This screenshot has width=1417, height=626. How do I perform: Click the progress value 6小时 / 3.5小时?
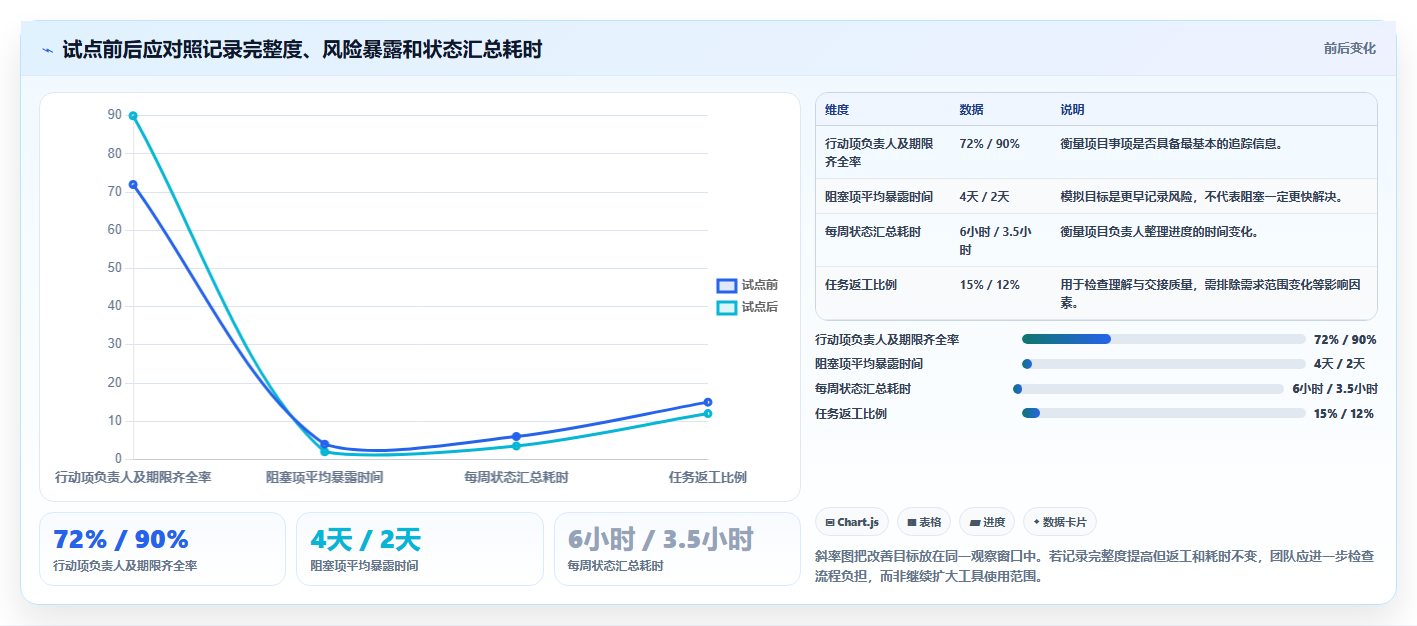pos(1335,389)
